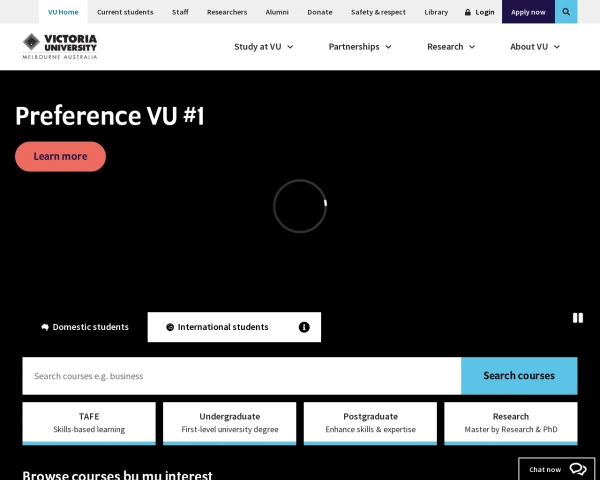Click the Apply now button

pyautogui.click(x=528, y=12)
